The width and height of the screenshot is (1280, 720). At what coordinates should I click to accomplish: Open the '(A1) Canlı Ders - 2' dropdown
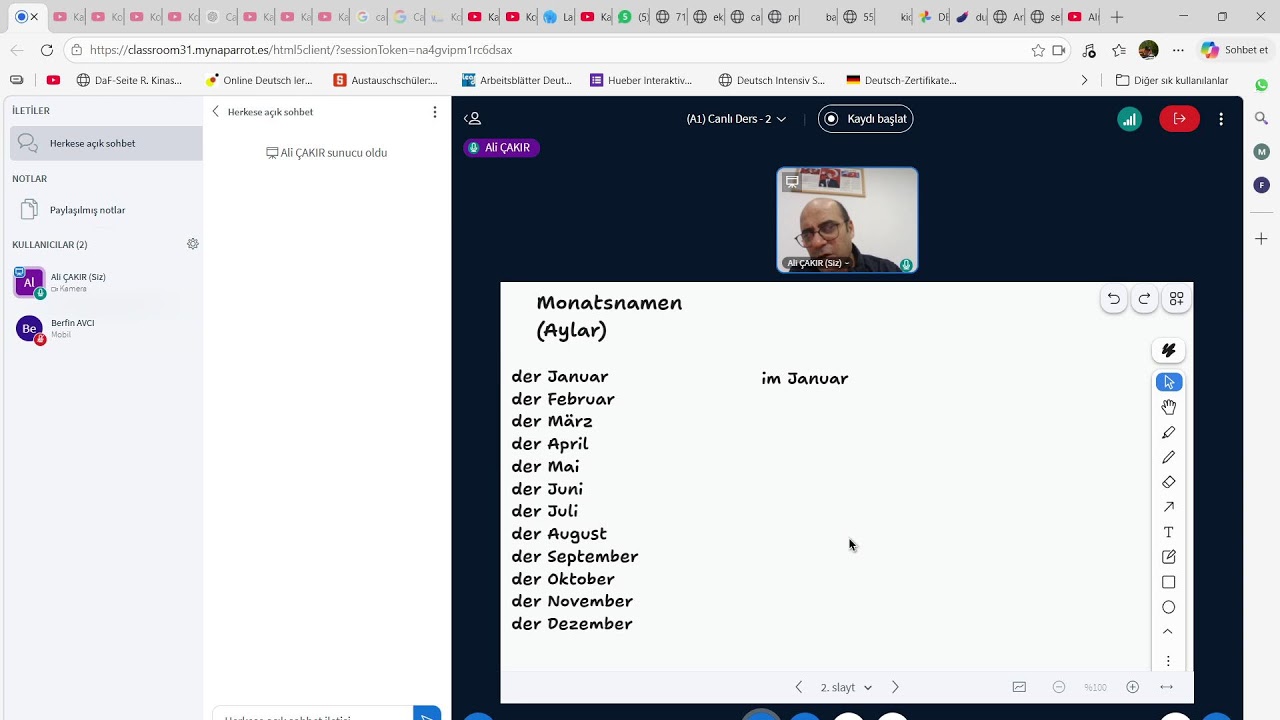tap(736, 119)
